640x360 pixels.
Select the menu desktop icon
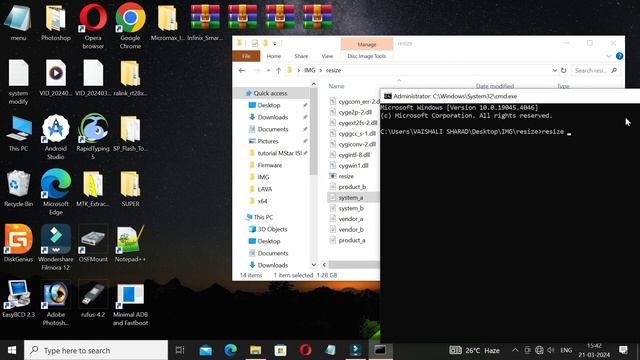18,22
